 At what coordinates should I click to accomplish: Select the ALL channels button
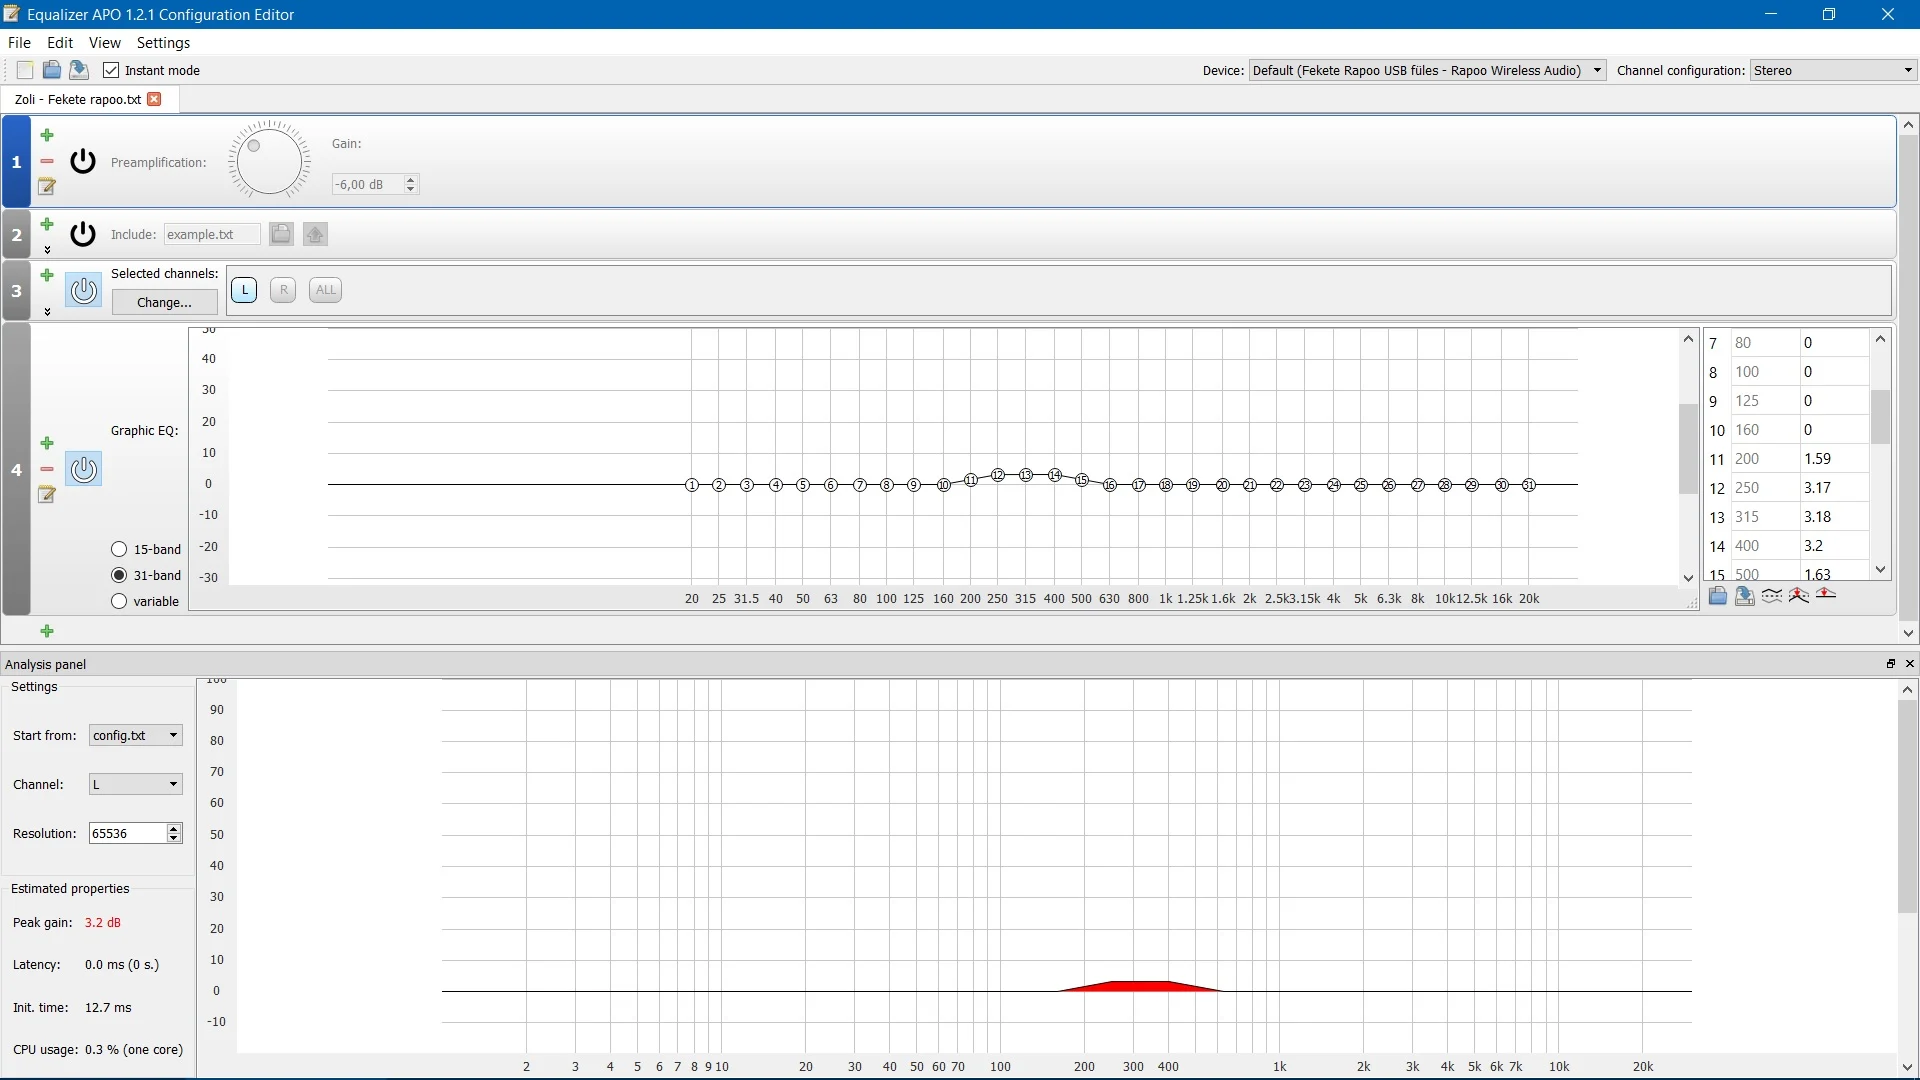[326, 290]
